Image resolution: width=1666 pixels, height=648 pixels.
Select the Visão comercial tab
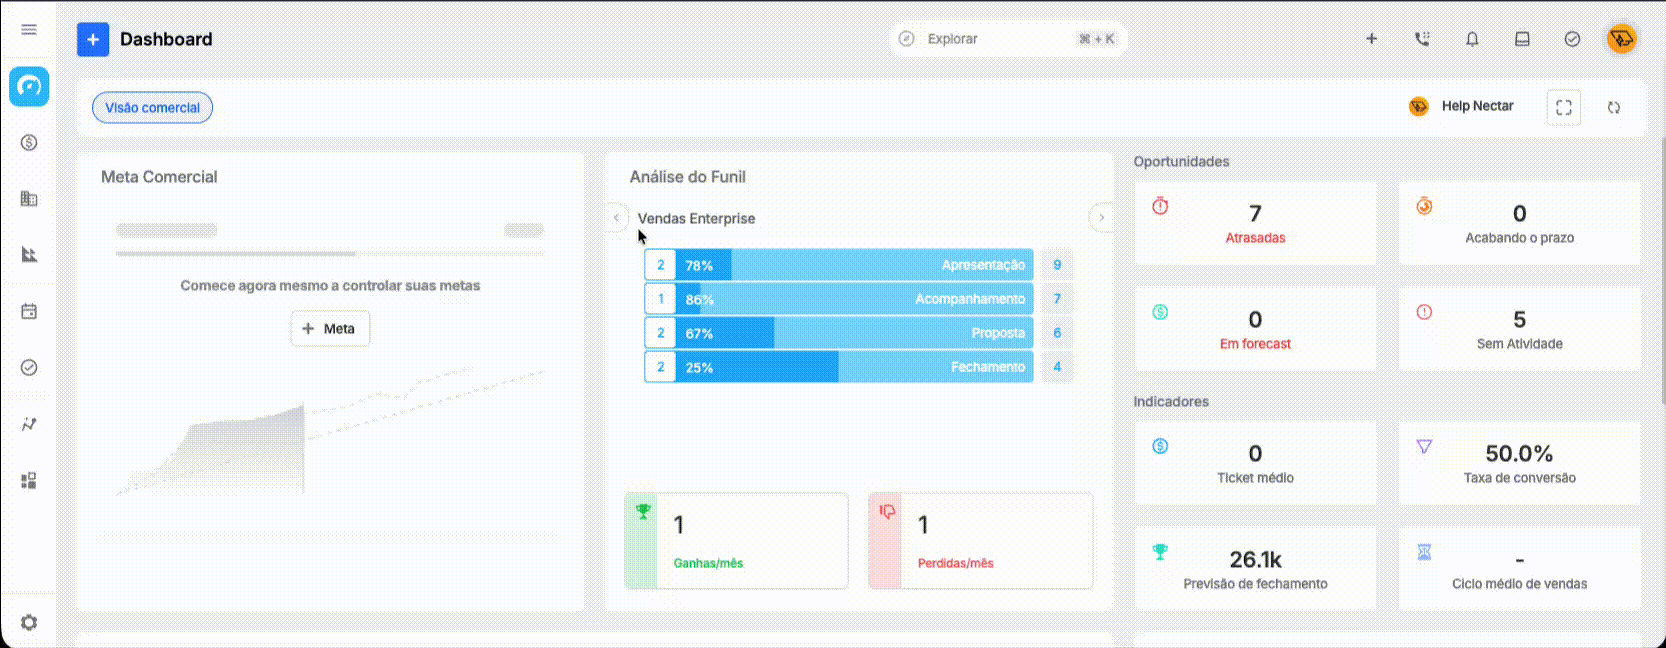tap(152, 107)
